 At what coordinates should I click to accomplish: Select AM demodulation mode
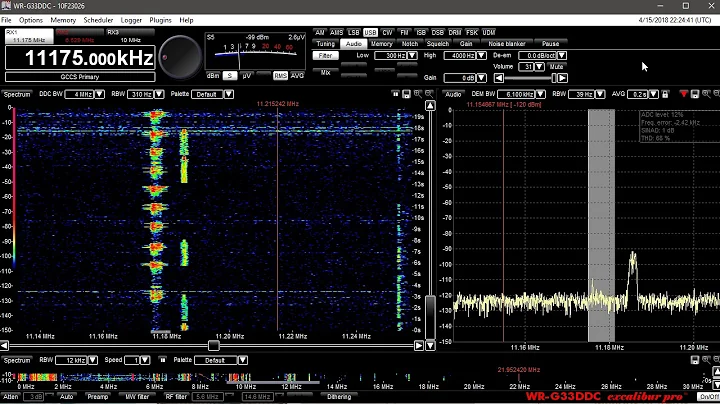click(x=320, y=33)
